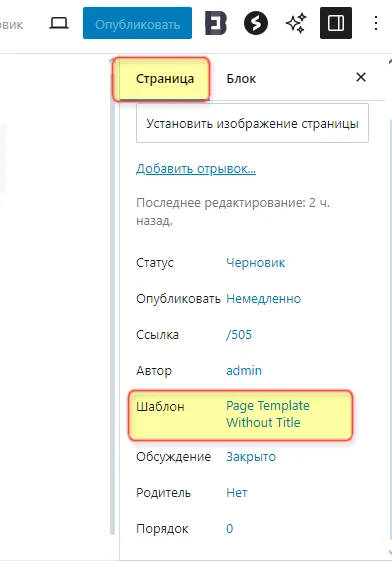
Task: Click the Добавить отрывок link
Action: (x=196, y=169)
